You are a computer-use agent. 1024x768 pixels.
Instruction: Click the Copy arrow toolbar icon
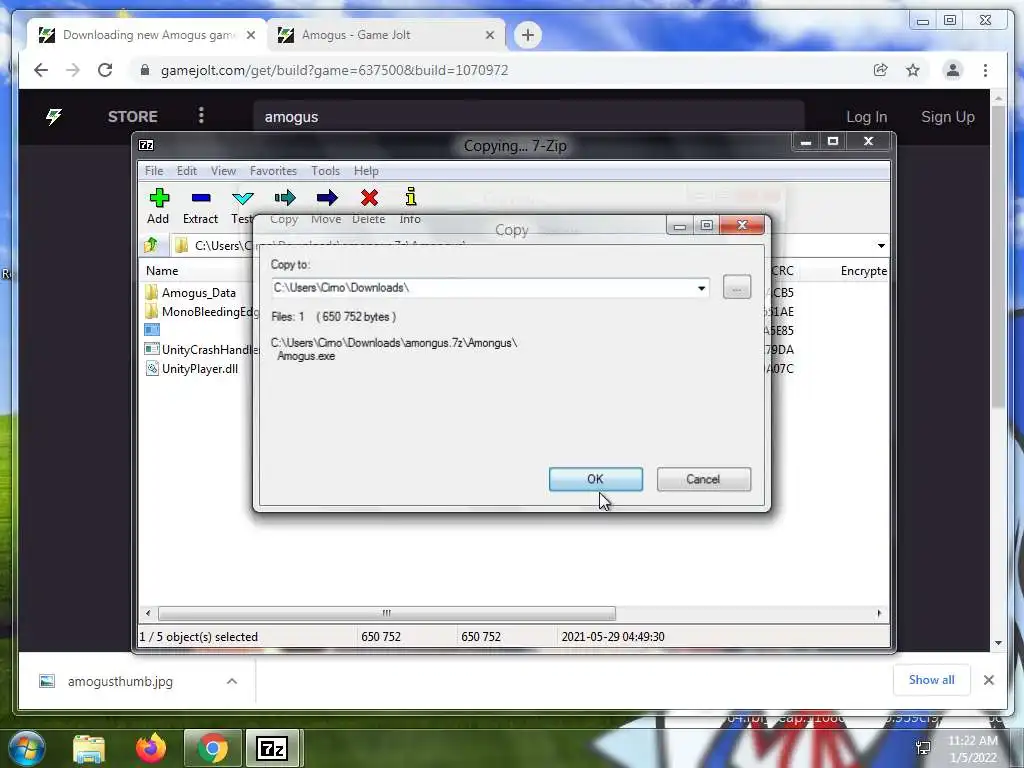pos(285,198)
